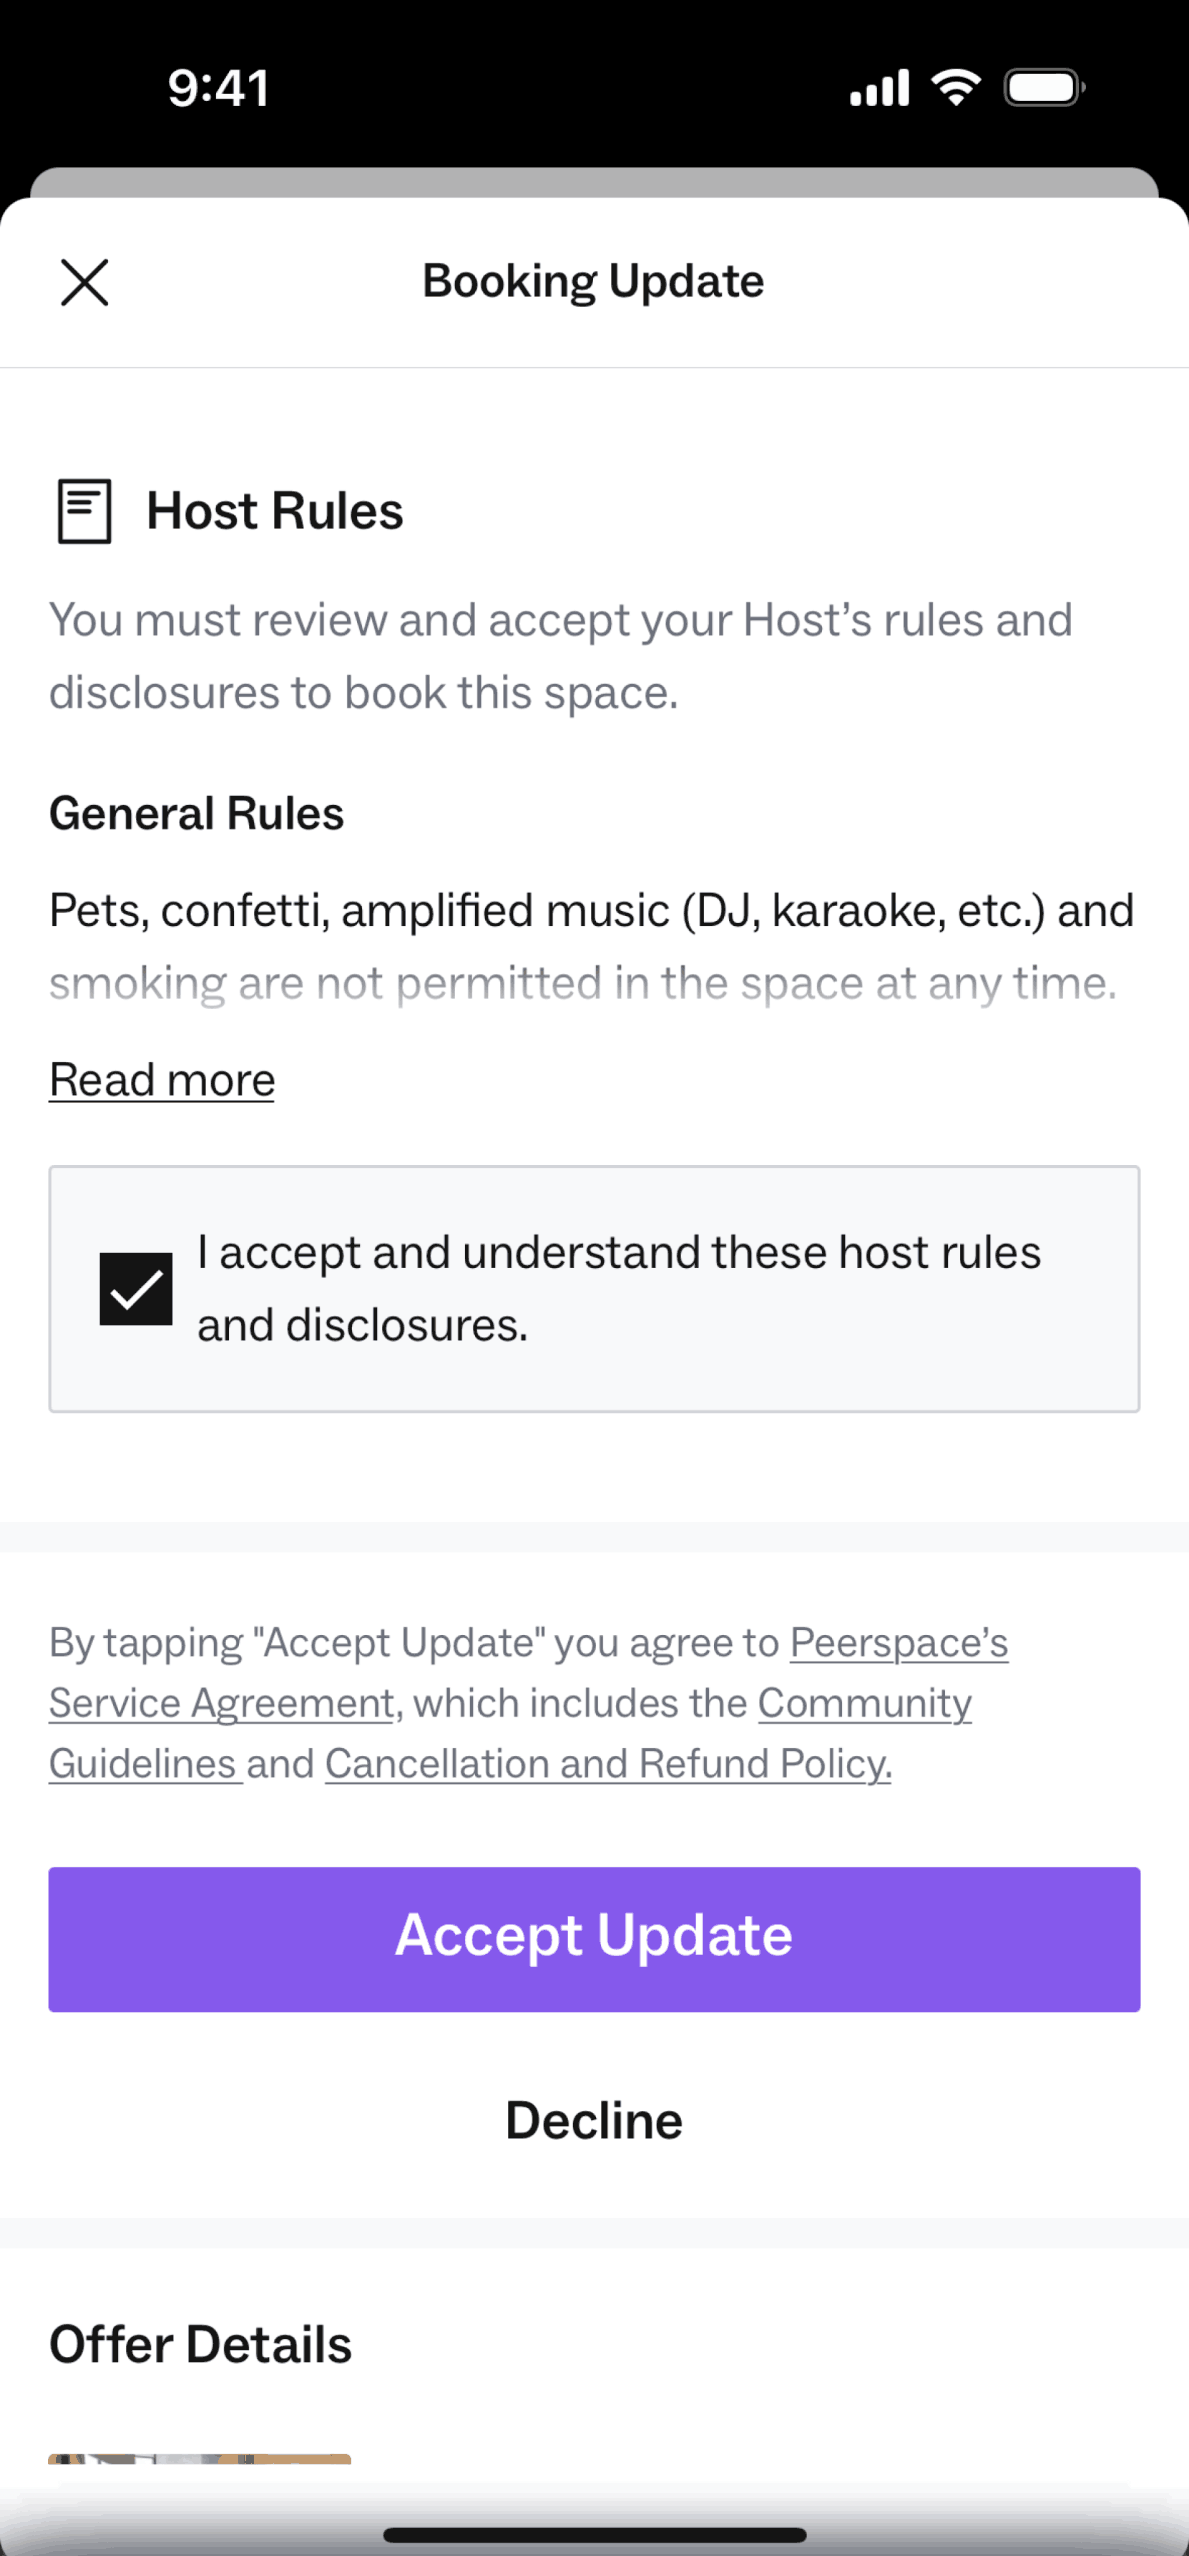Uncheck the host rules acceptance checkbox
The image size is (1189, 2556).
(x=136, y=1288)
